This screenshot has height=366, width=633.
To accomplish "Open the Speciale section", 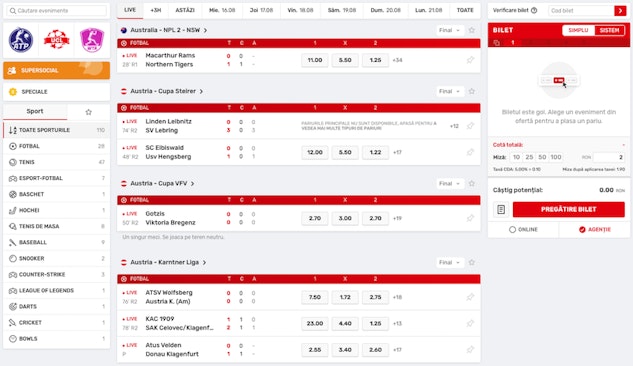I will coord(57,92).
